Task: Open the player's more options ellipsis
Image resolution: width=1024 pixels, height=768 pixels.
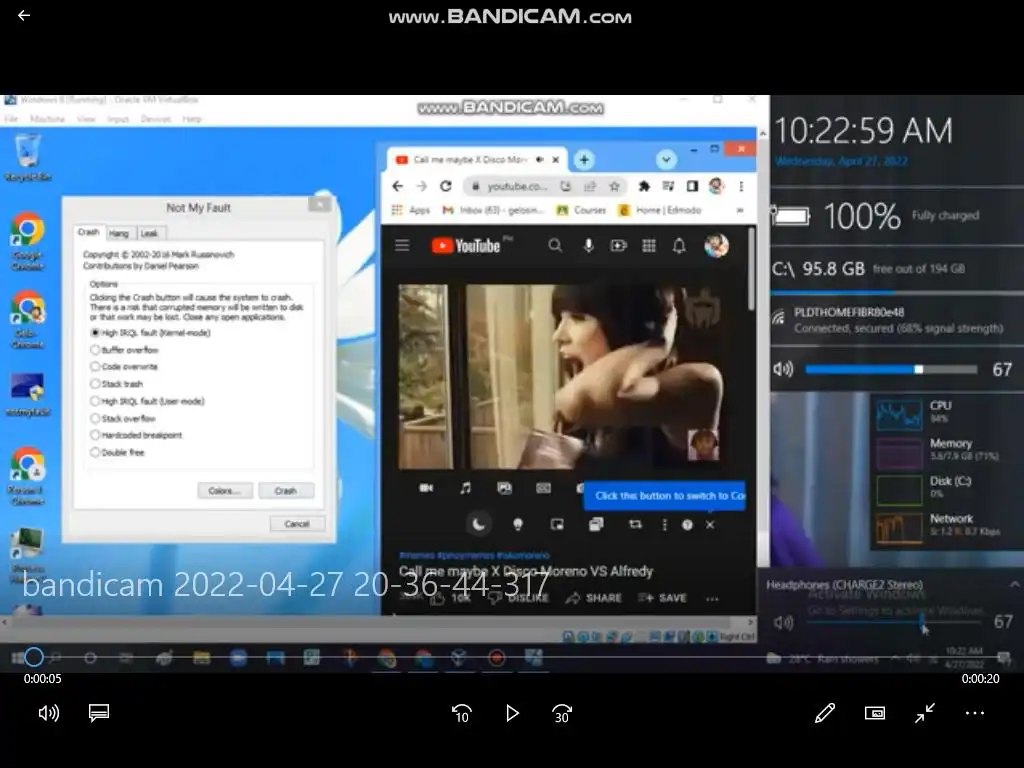Action: tap(974, 713)
